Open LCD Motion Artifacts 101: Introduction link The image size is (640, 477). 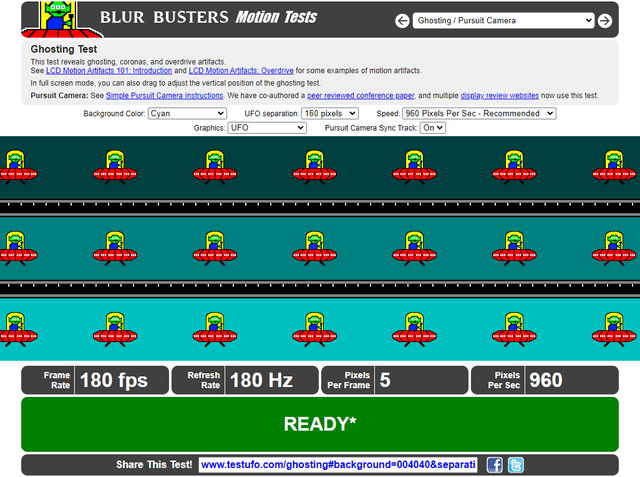tap(109, 71)
